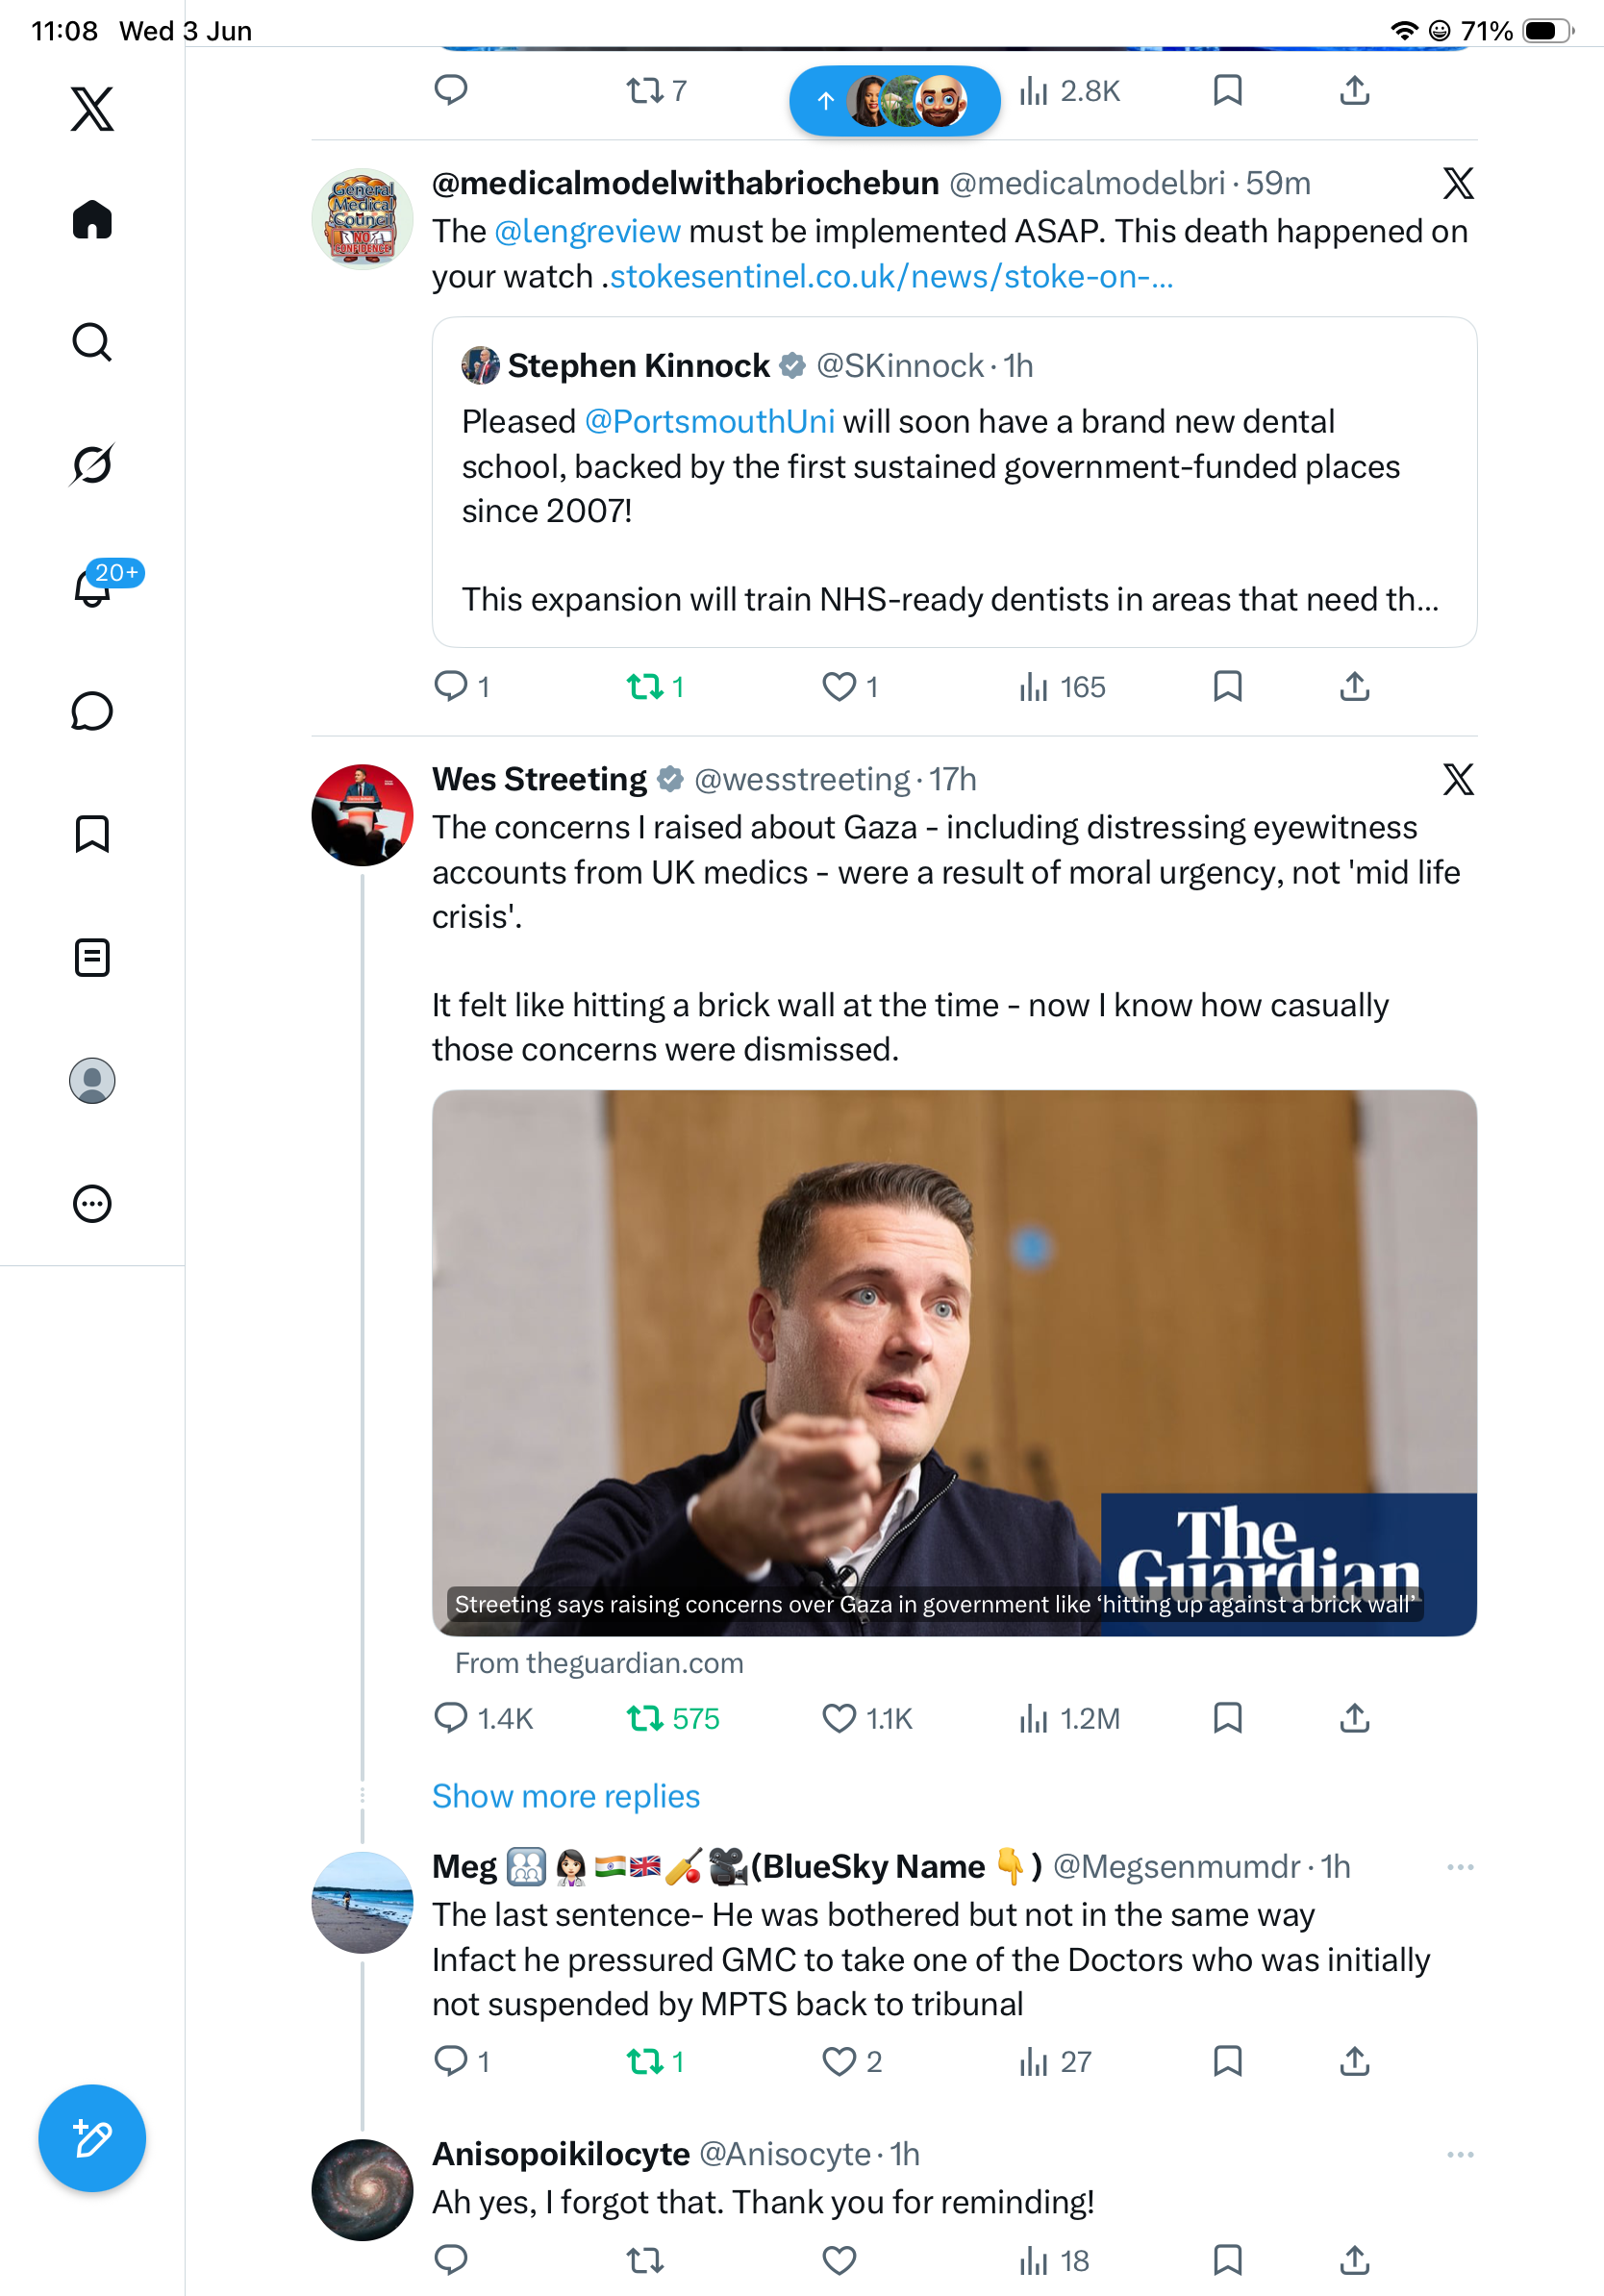The image size is (1604, 2296).
Task: Bookmark the medicalmodelbri post
Action: tap(1227, 686)
